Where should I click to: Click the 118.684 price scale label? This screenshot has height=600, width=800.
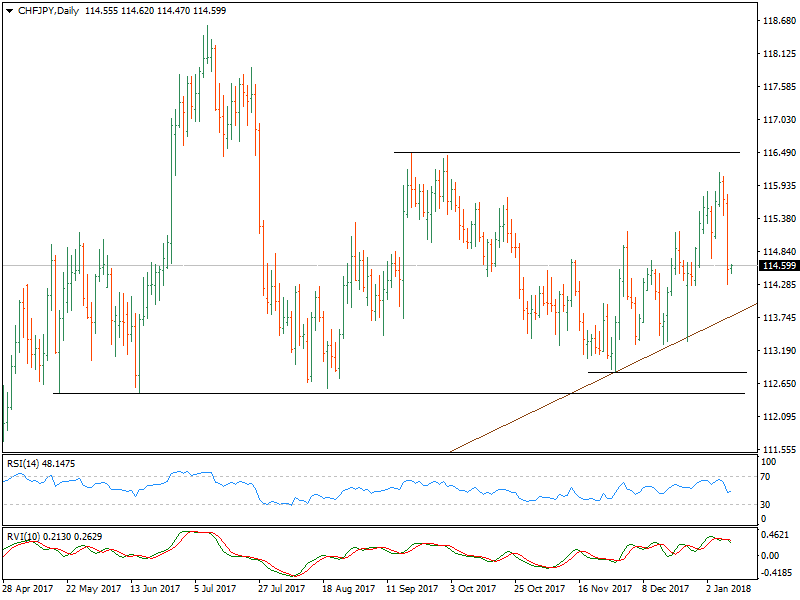(778, 21)
